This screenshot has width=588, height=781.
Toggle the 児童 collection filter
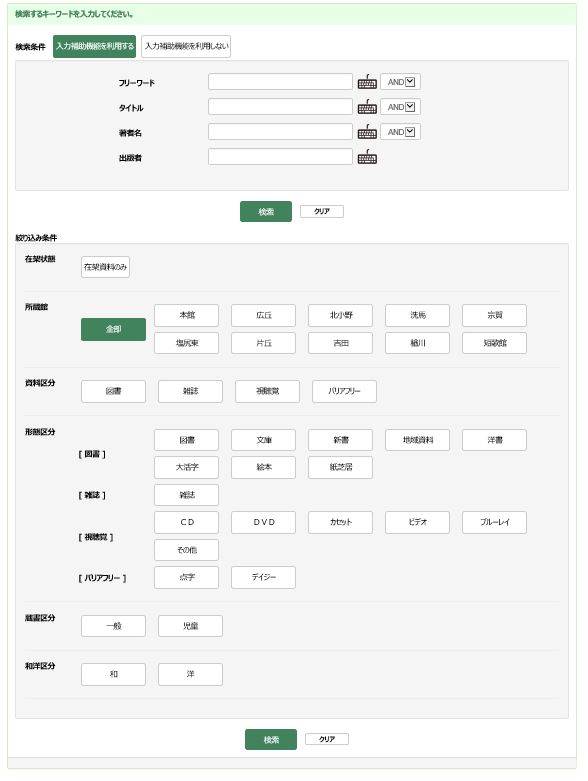(190, 626)
